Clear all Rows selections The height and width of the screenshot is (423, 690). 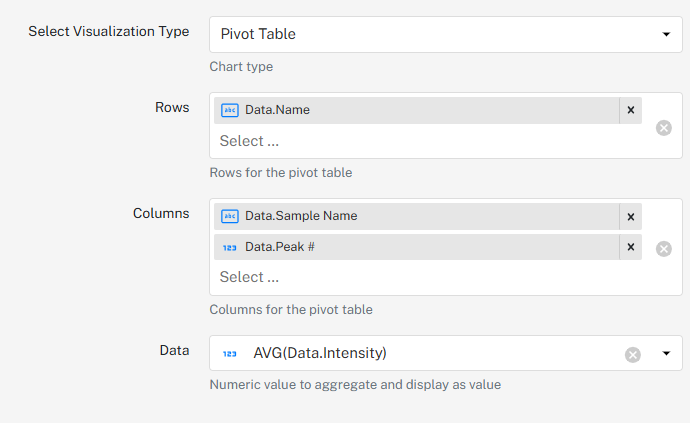pyautogui.click(x=664, y=128)
